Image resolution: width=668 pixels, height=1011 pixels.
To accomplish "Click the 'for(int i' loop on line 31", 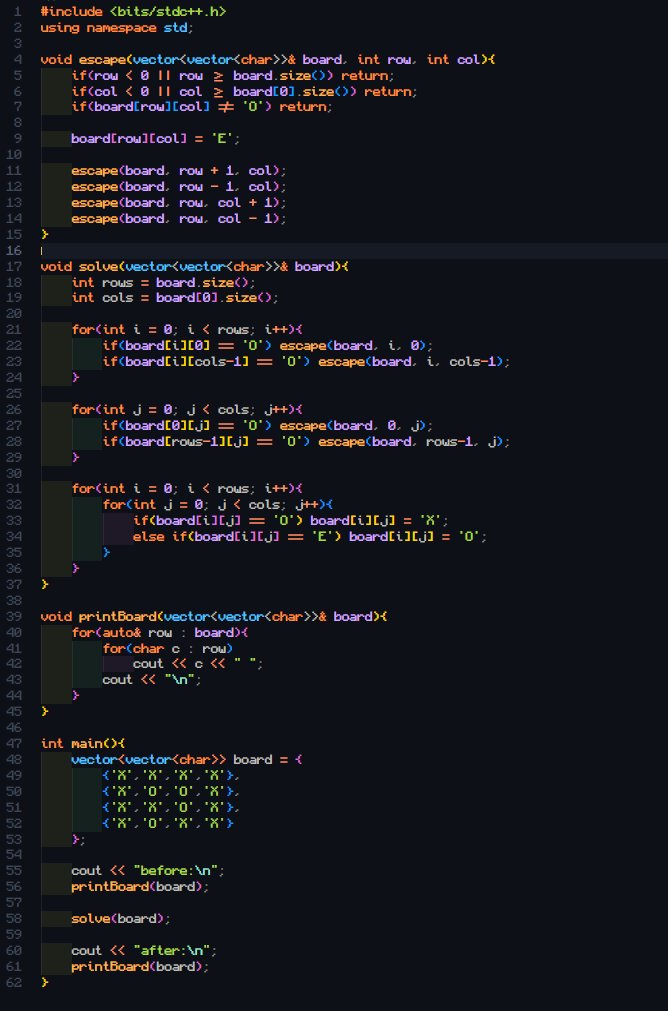I will tap(186, 489).
